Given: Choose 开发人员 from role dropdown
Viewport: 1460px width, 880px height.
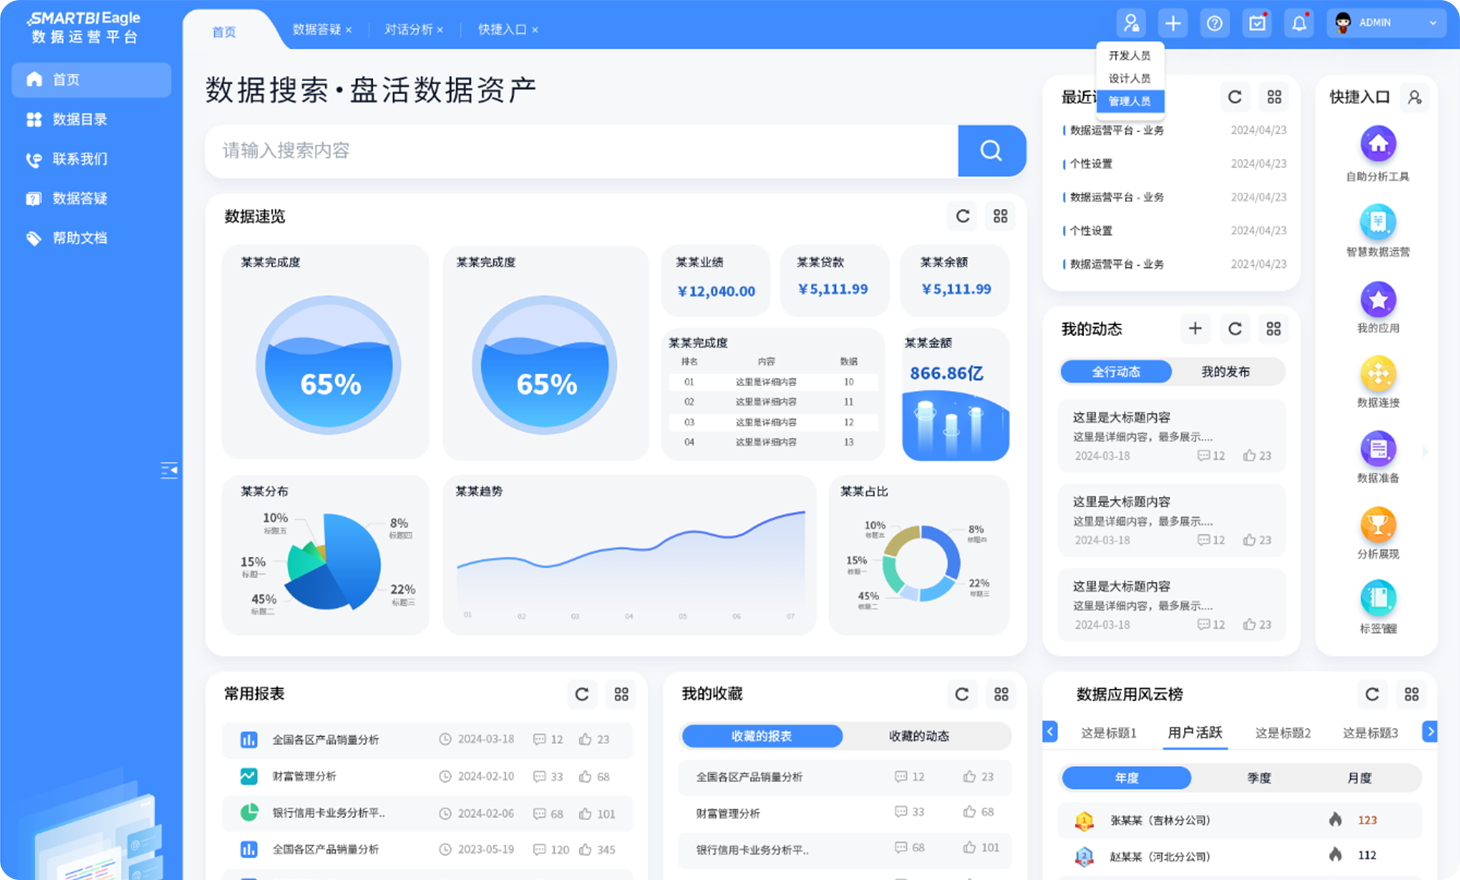Looking at the screenshot, I should coord(1129,56).
